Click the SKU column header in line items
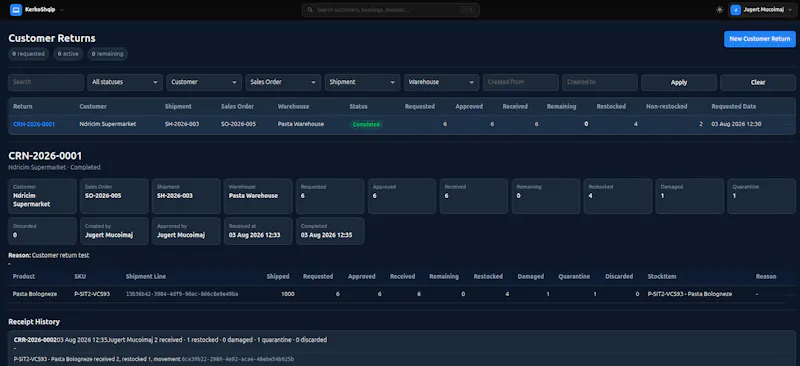 [80, 277]
